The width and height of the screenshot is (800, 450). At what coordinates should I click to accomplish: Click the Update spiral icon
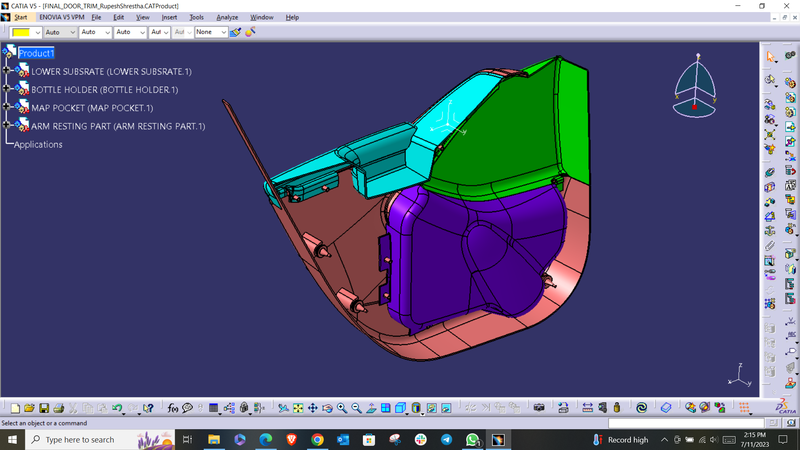641,408
